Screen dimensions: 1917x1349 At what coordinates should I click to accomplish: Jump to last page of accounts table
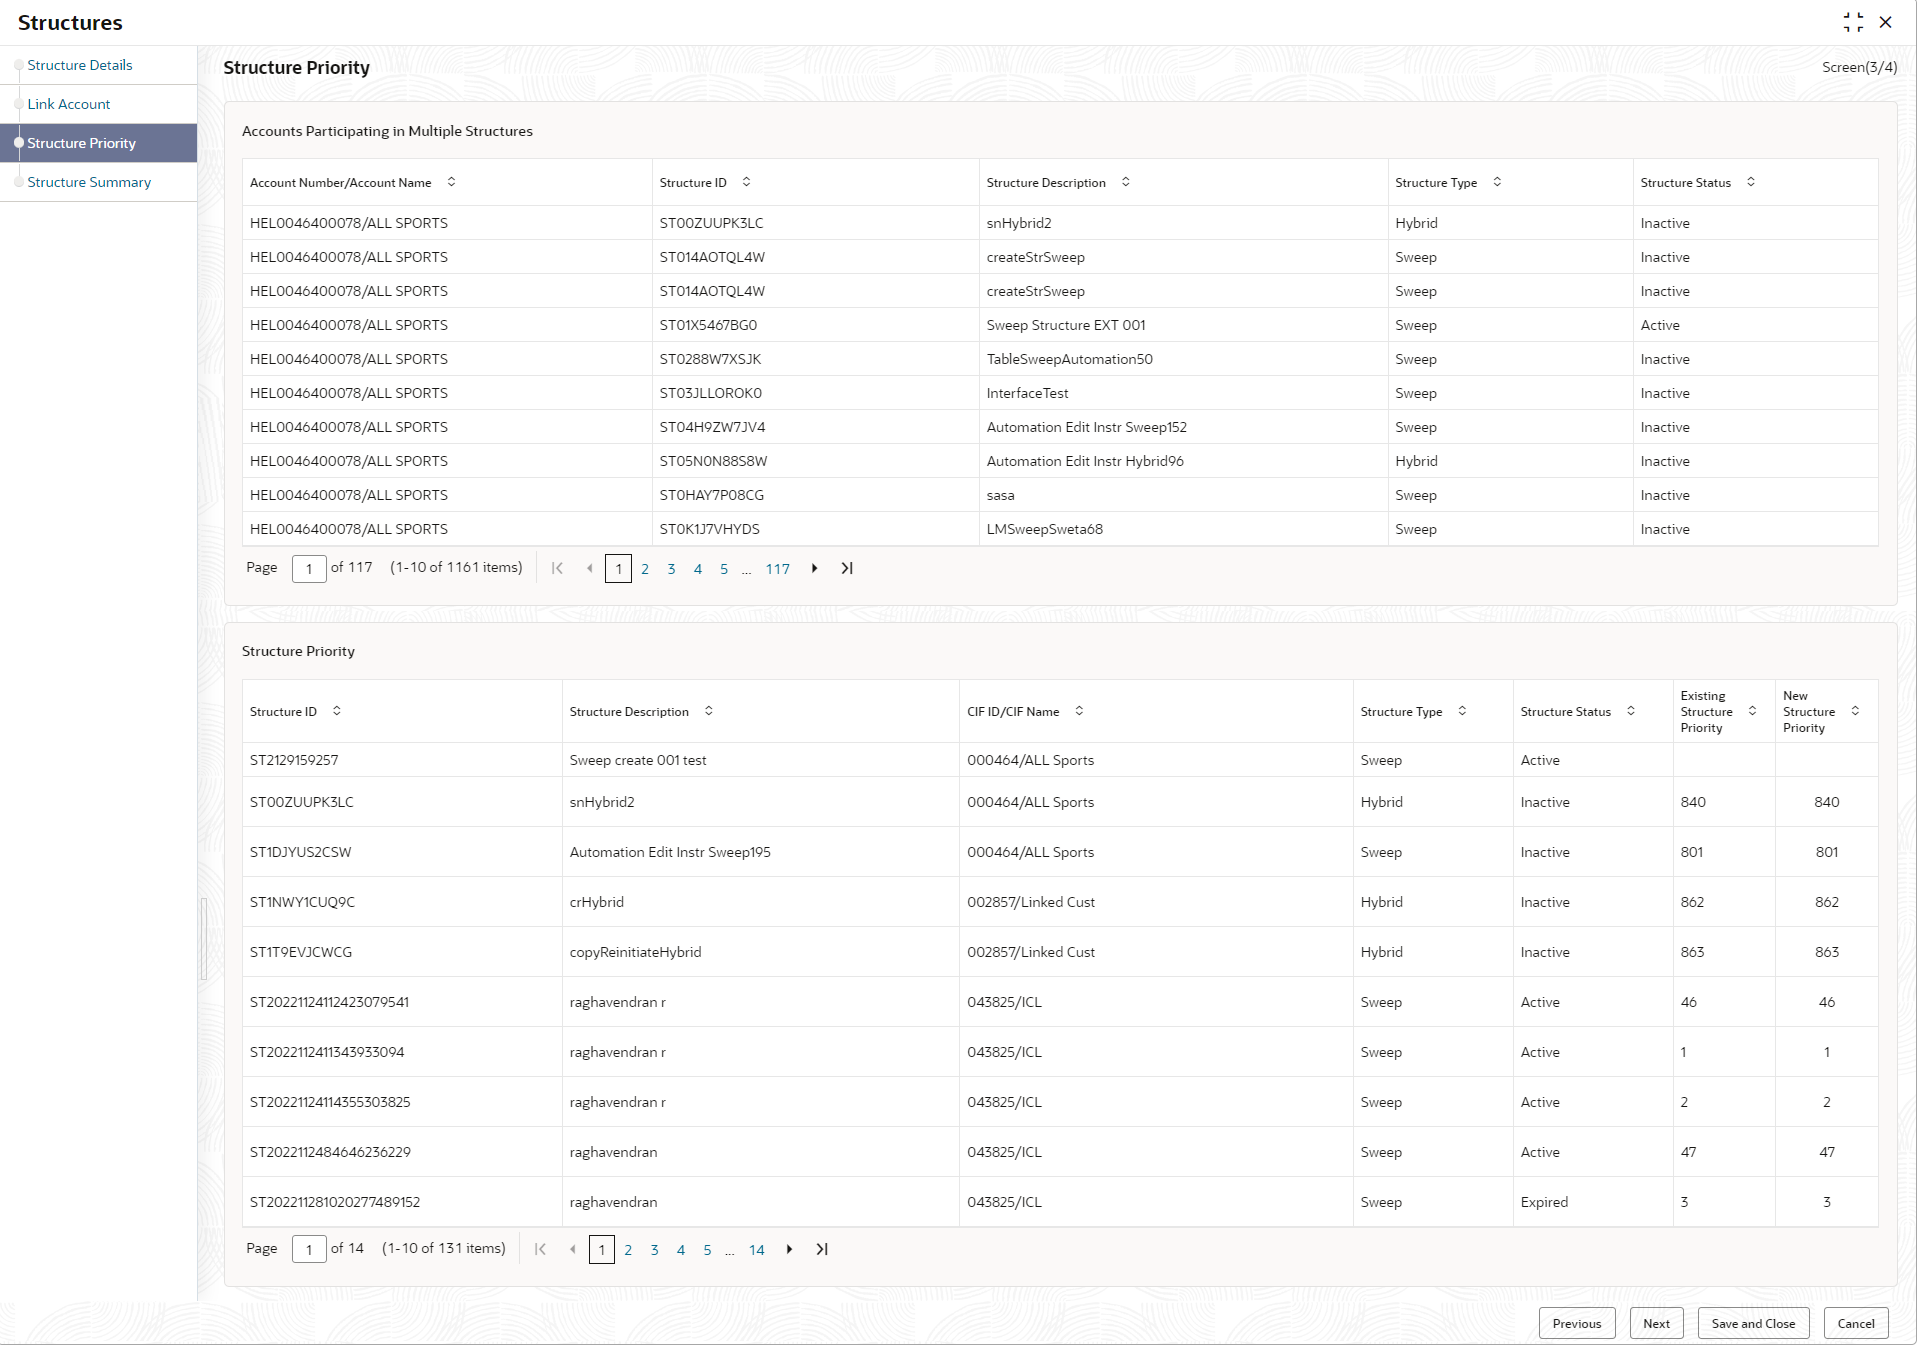847,568
